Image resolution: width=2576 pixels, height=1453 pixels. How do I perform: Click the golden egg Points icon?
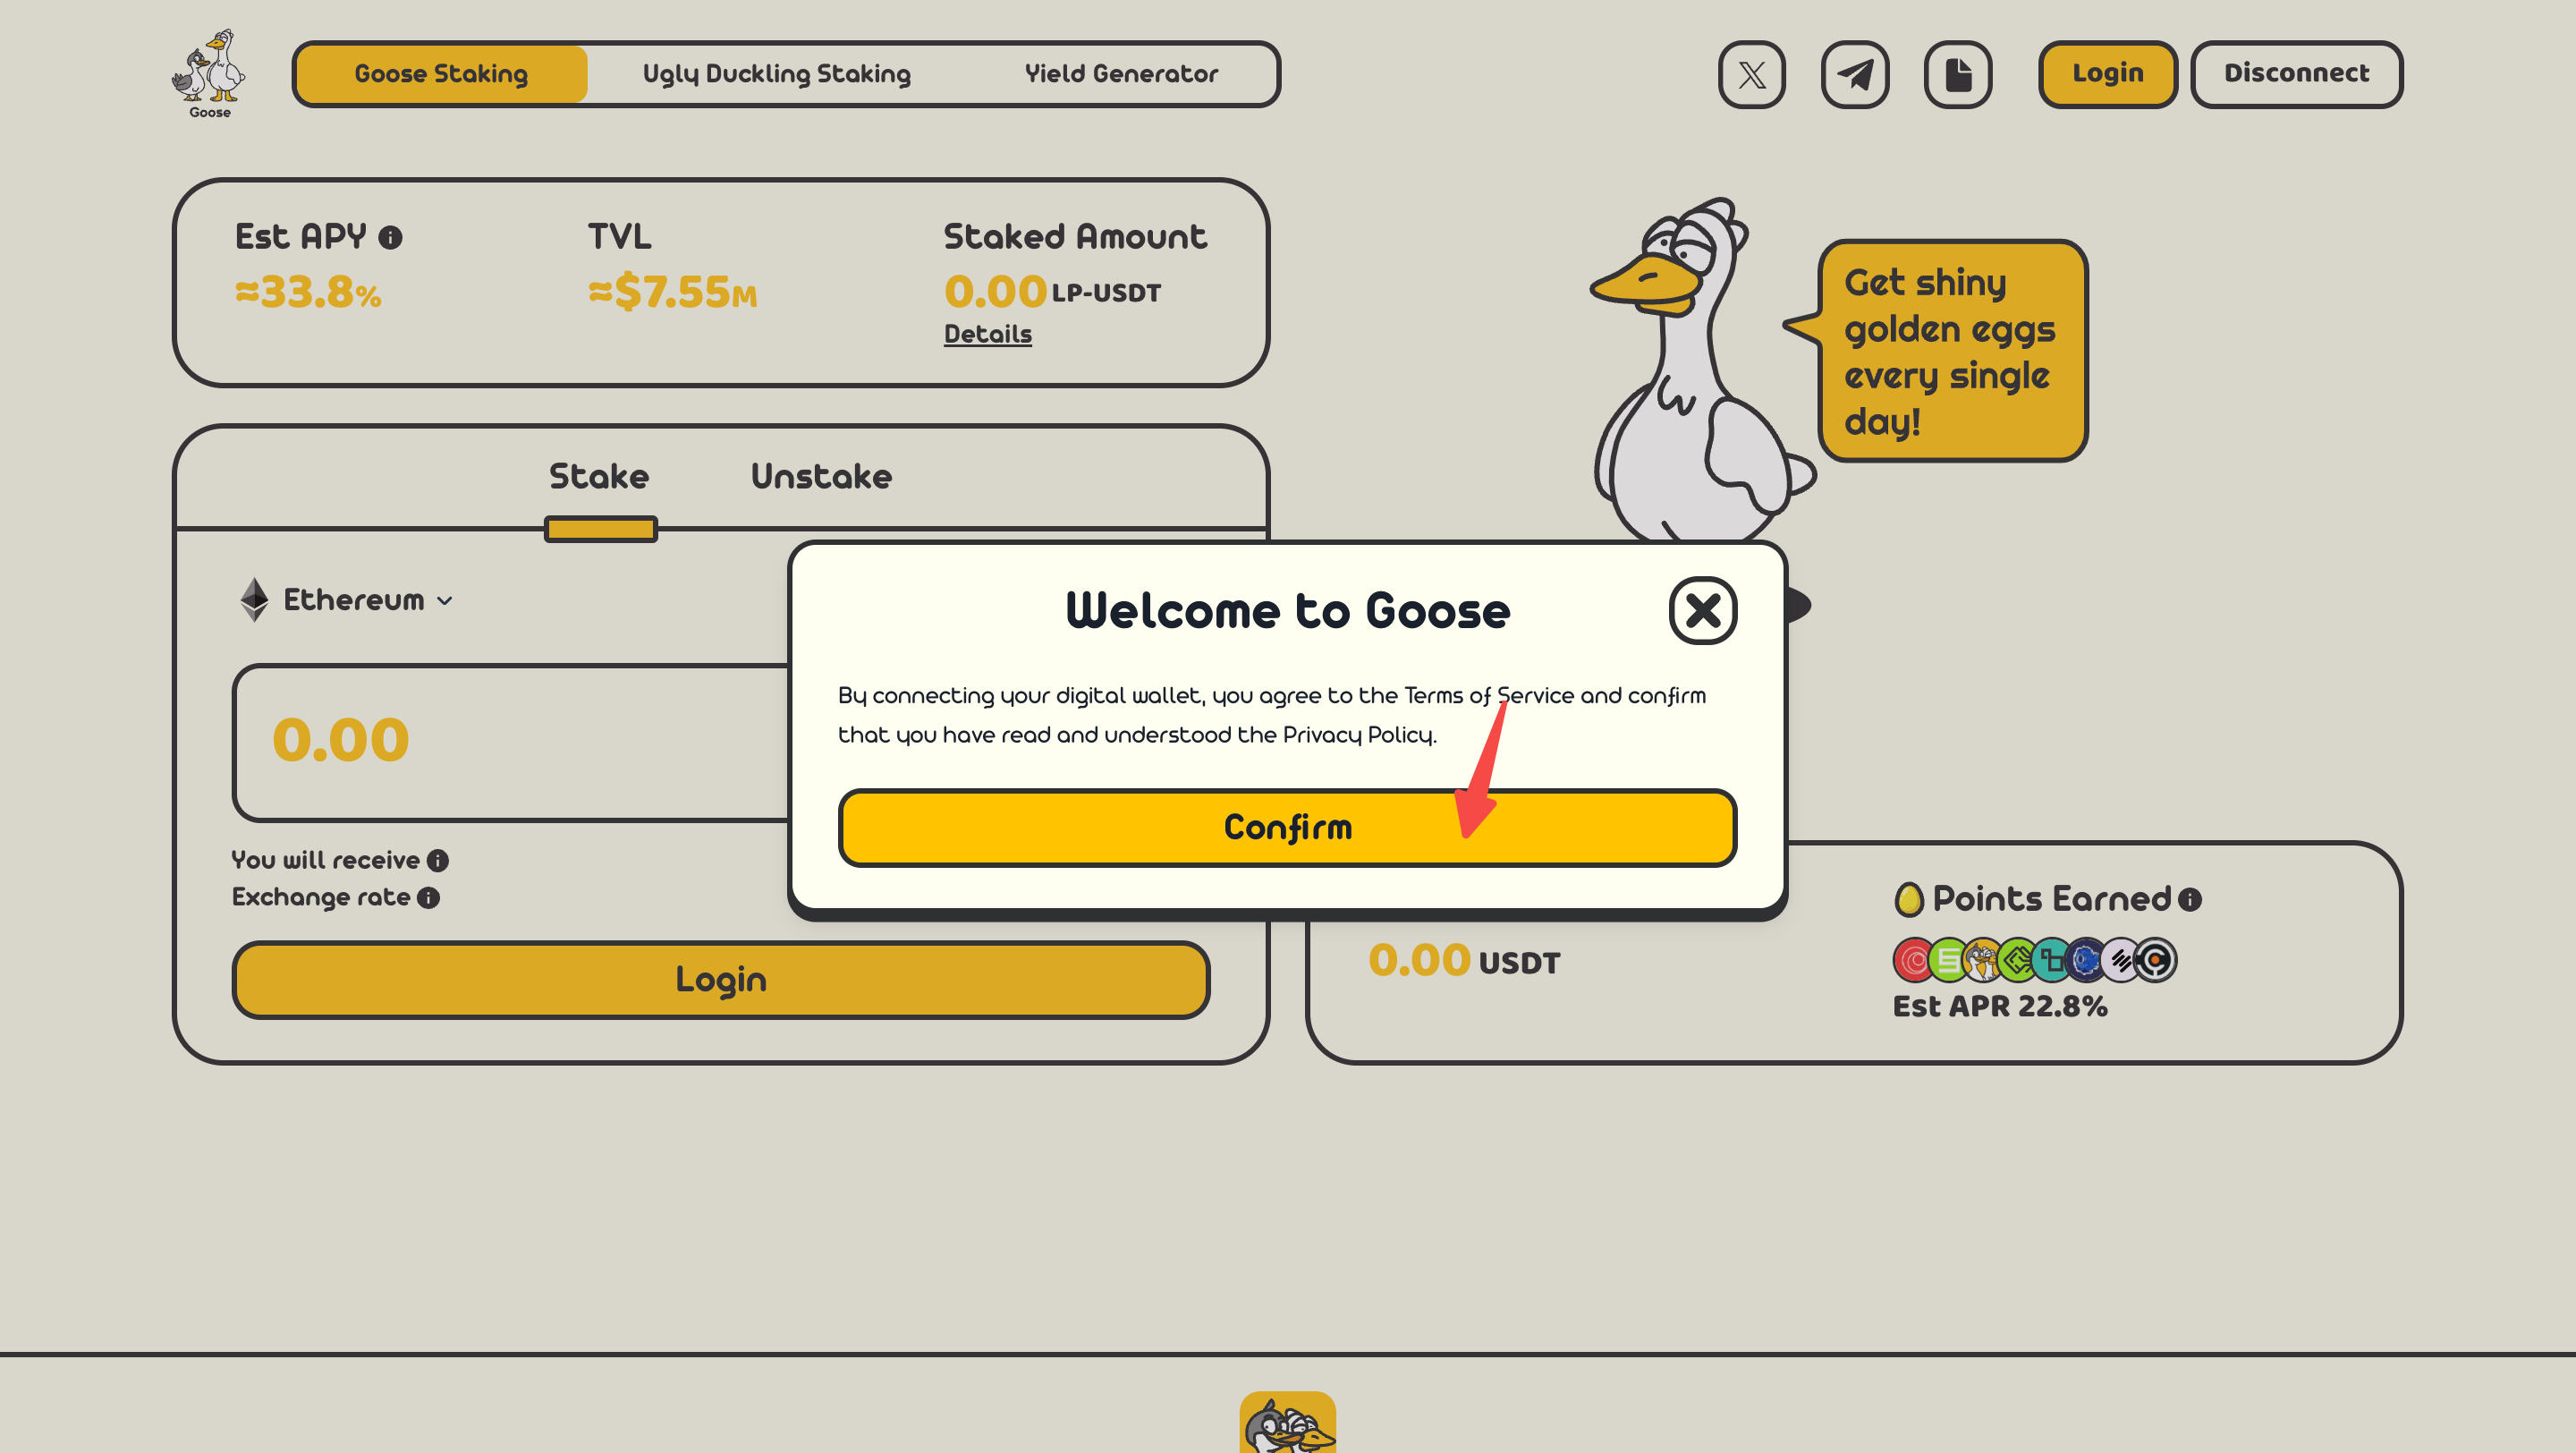tap(1908, 898)
